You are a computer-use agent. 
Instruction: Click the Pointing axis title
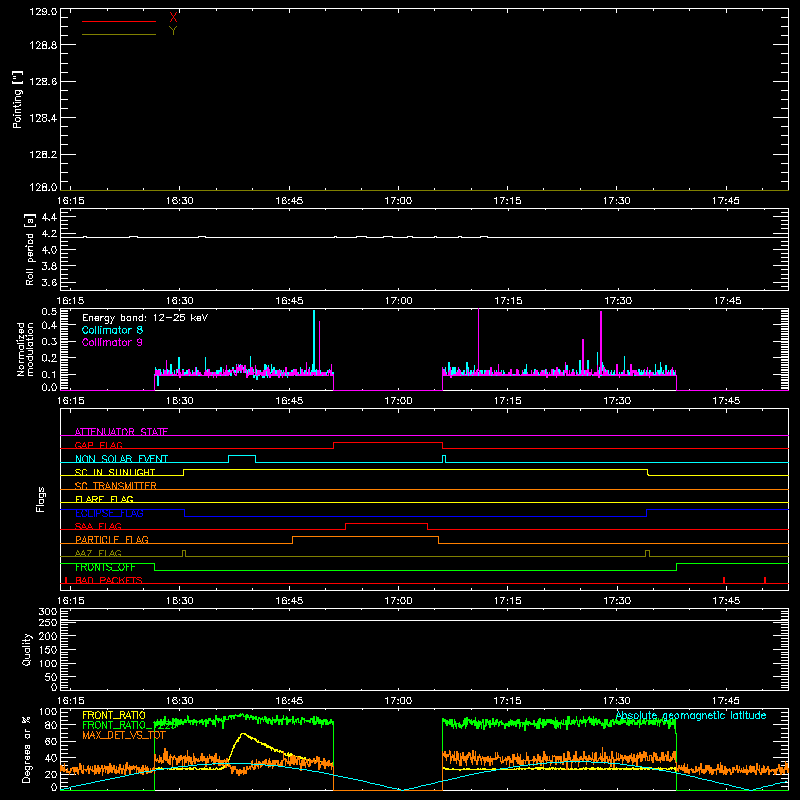tap(18, 99)
